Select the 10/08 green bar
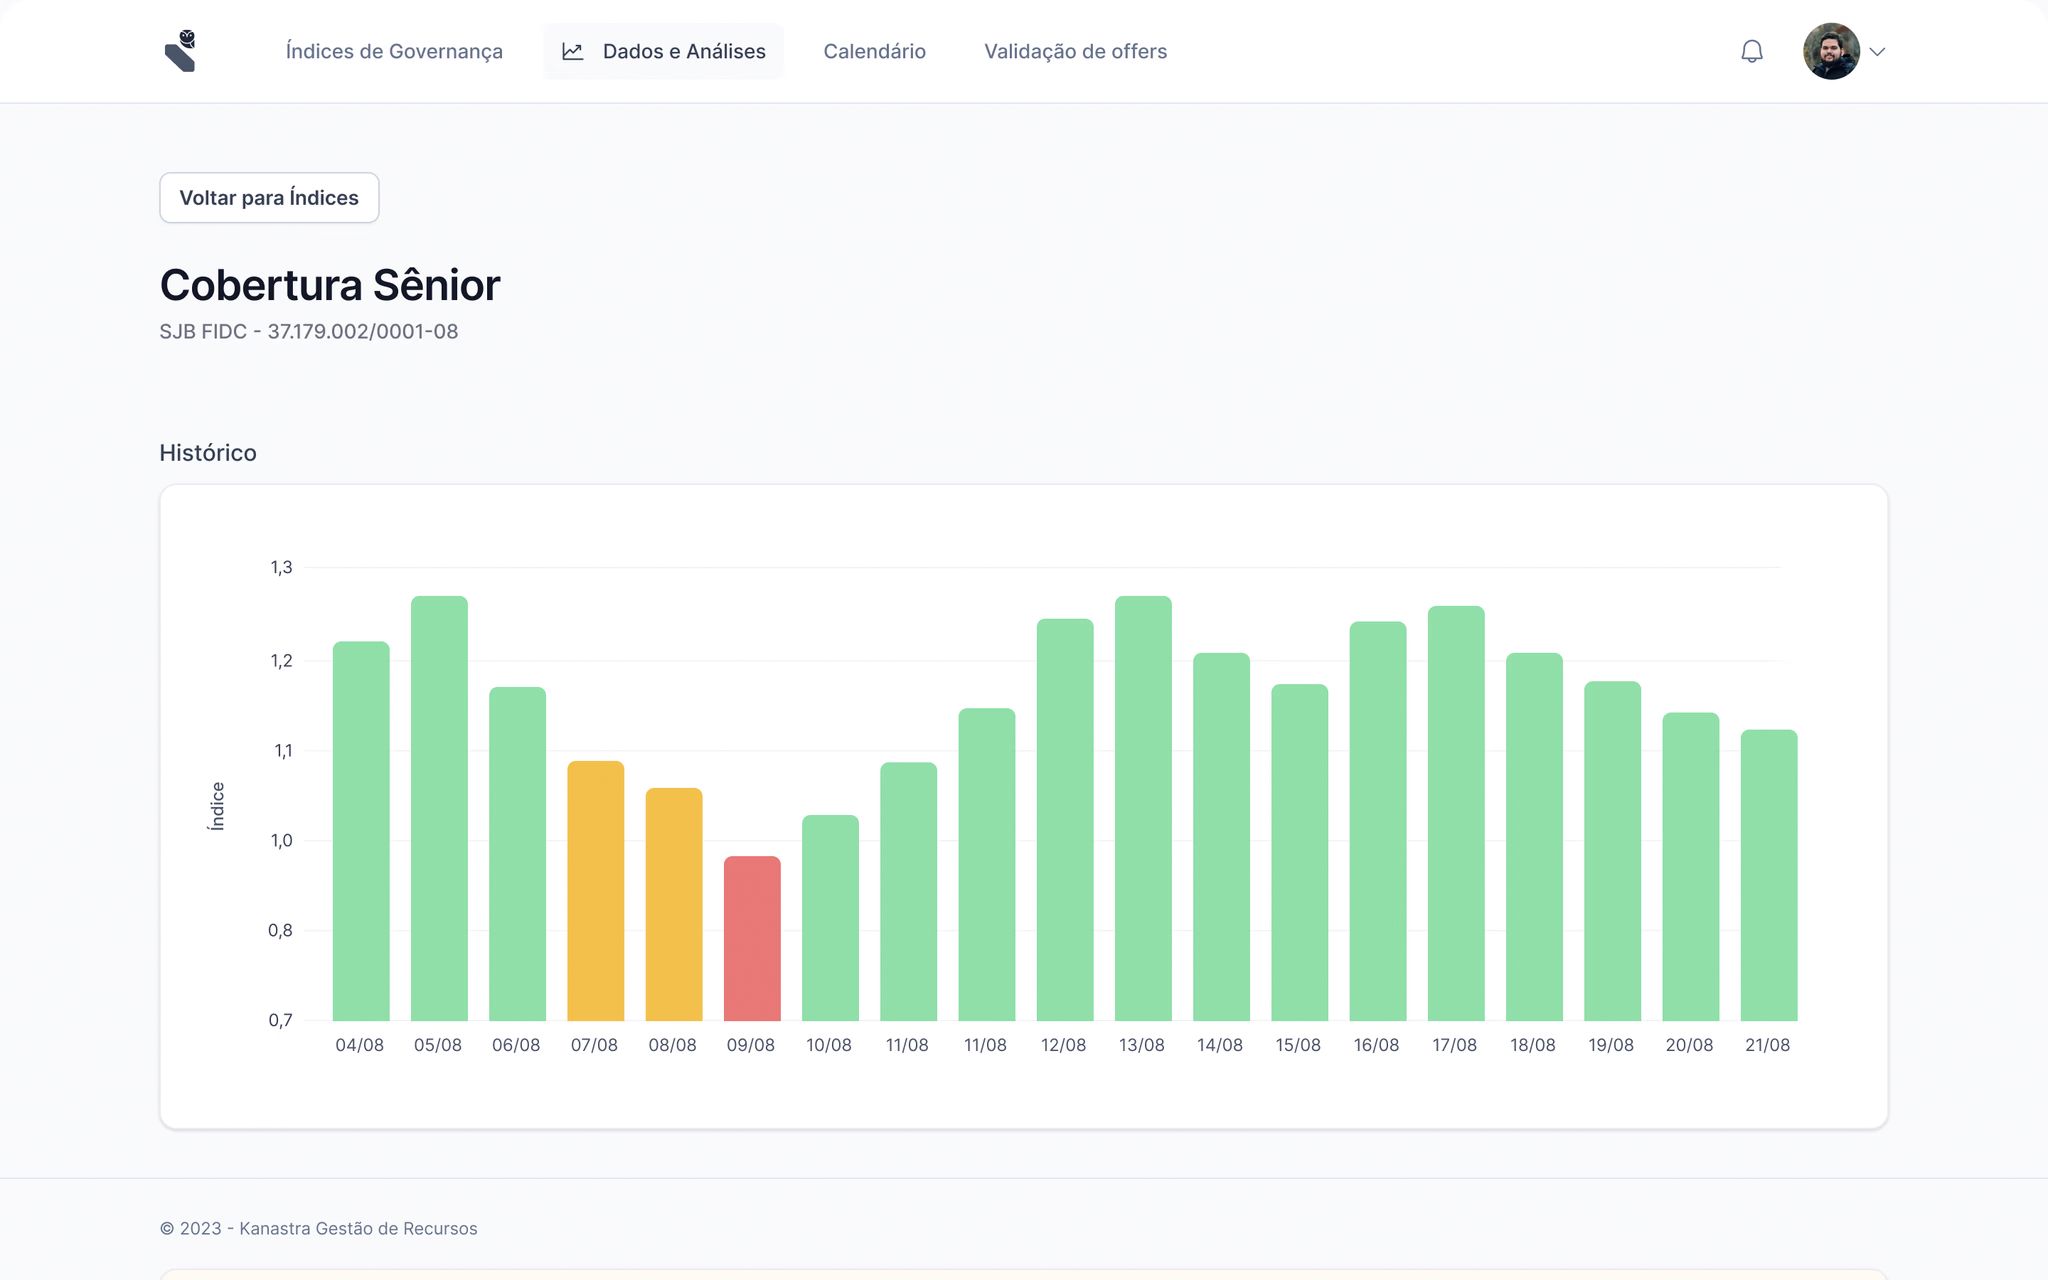 830,917
